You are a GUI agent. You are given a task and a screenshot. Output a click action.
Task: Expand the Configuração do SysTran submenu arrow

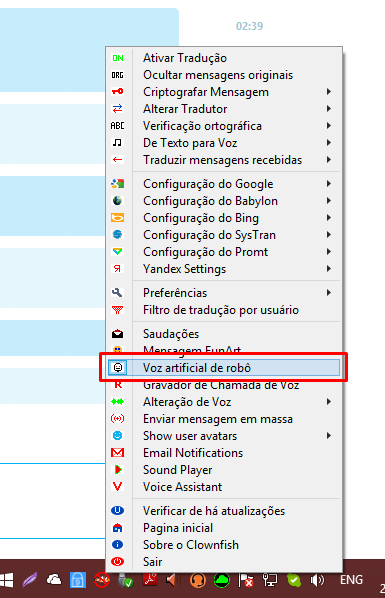coord(329,235)
